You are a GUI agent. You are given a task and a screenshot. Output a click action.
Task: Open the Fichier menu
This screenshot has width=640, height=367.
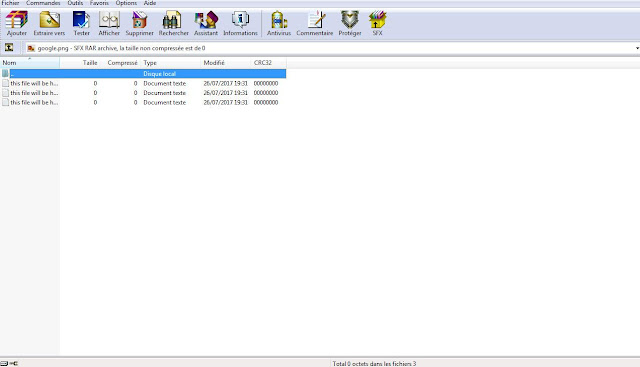click(x=10, y=3)
